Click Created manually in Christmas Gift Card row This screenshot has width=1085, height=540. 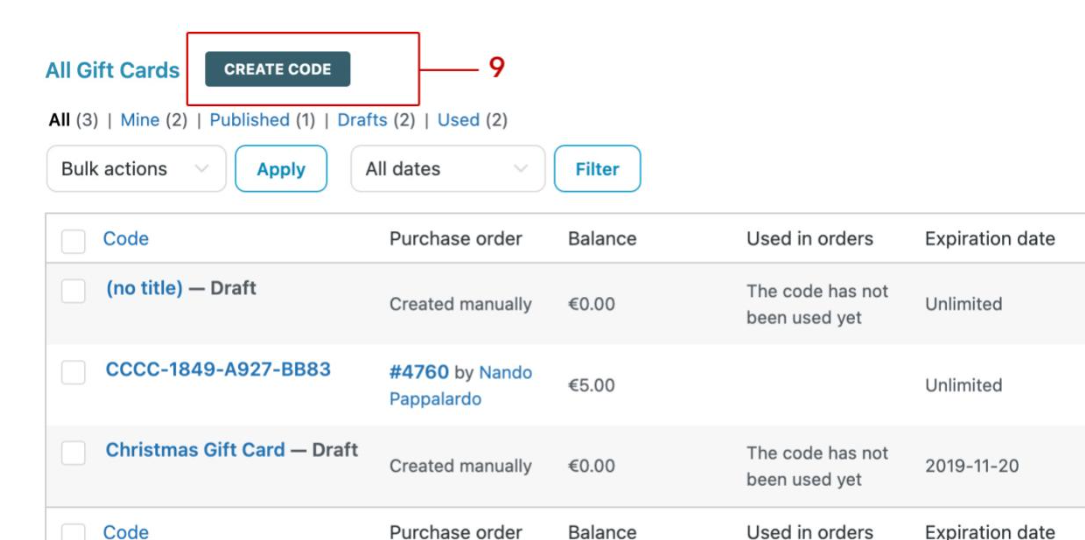[460, 467]
